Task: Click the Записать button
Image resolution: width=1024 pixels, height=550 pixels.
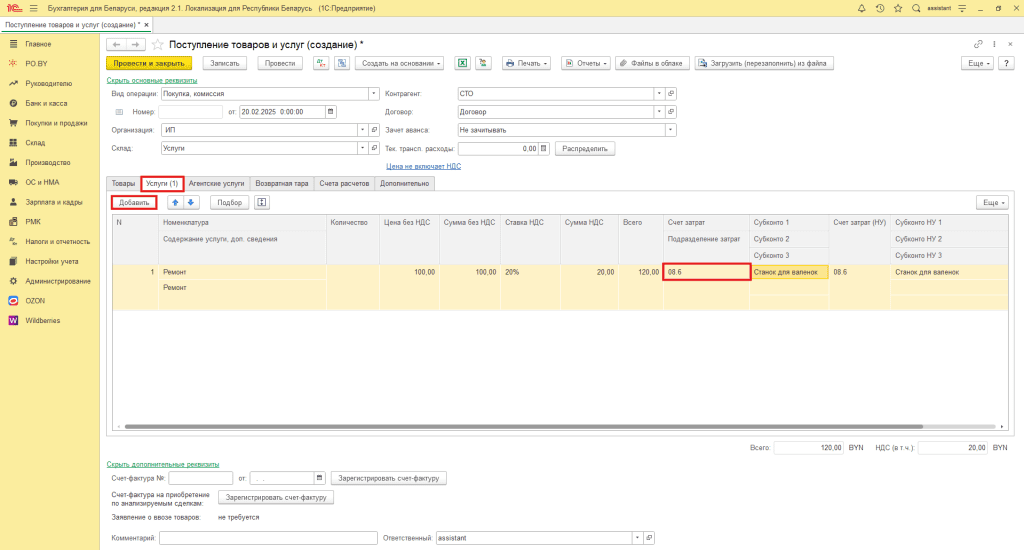Action: 225,63
